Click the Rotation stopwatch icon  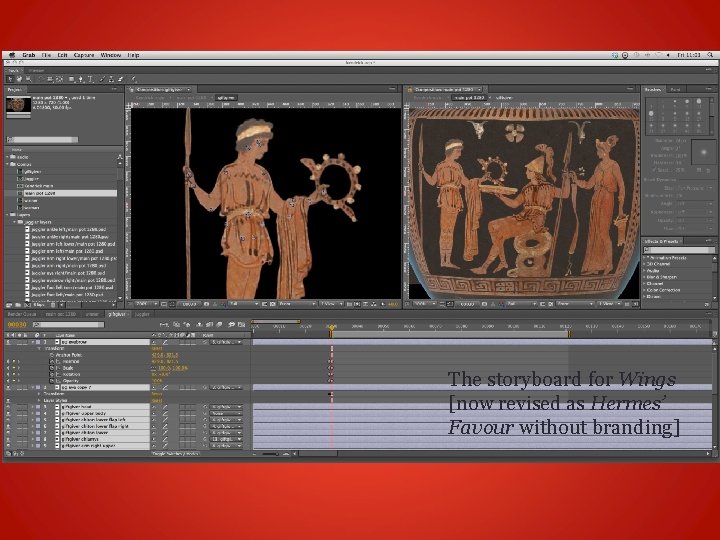[x=50, y=374]
